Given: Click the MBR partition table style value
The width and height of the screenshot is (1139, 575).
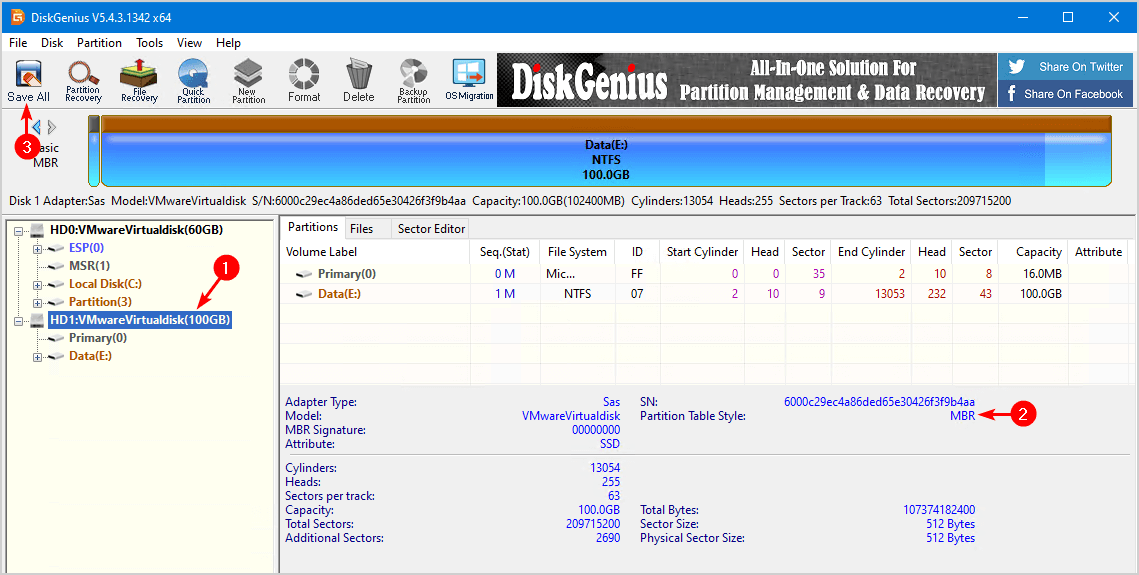Looking at the screenshot, I should point(962,416).
